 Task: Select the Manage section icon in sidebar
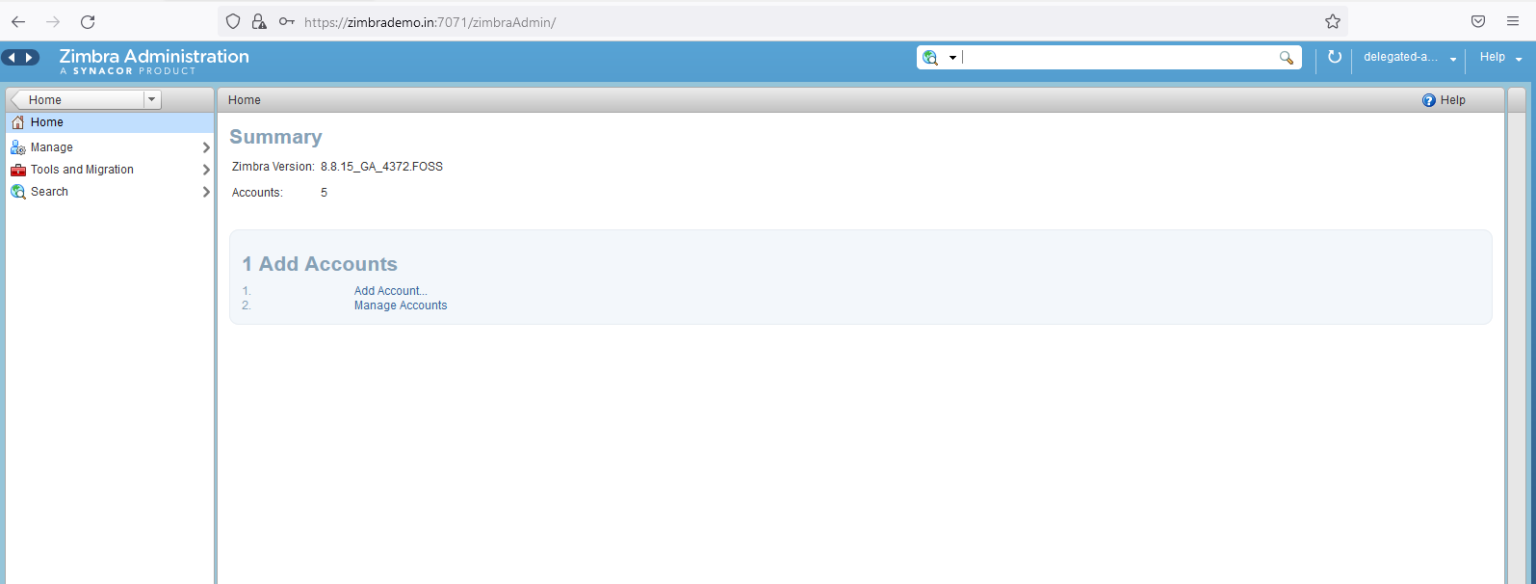click(18, 146)
